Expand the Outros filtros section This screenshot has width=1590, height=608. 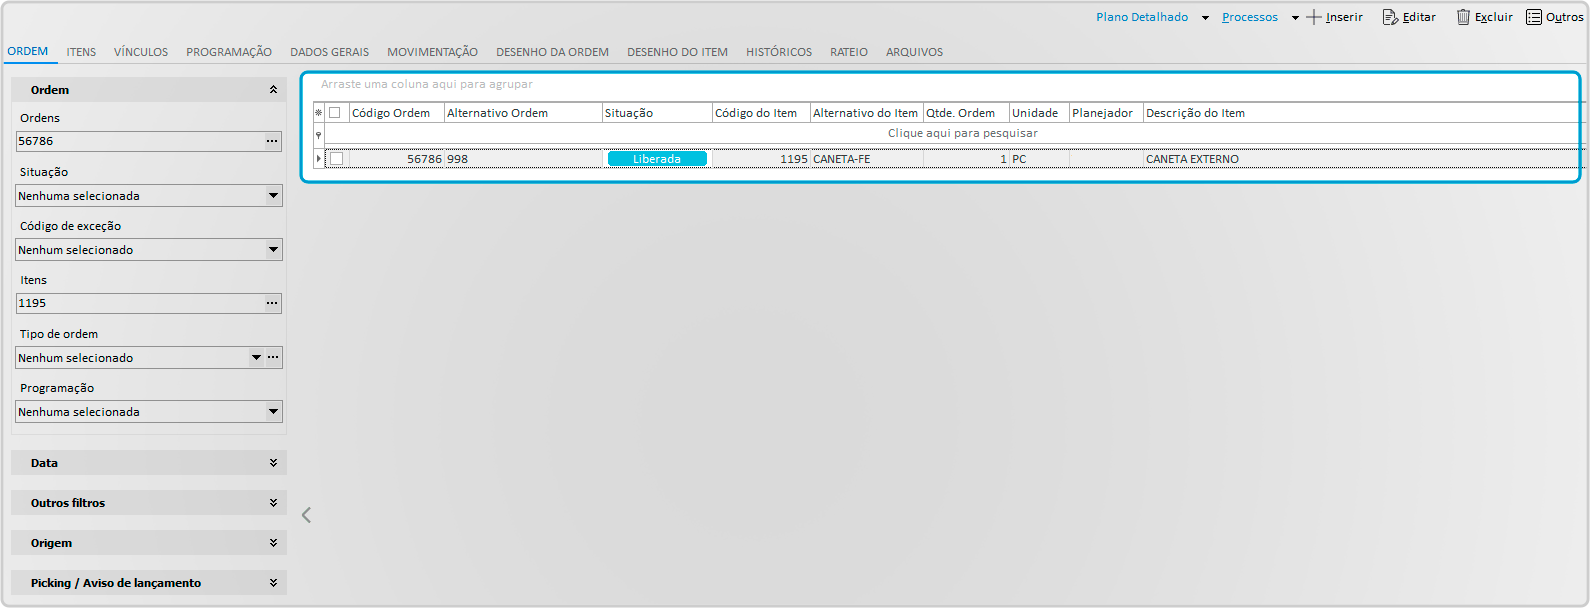[x=273, y=503]
